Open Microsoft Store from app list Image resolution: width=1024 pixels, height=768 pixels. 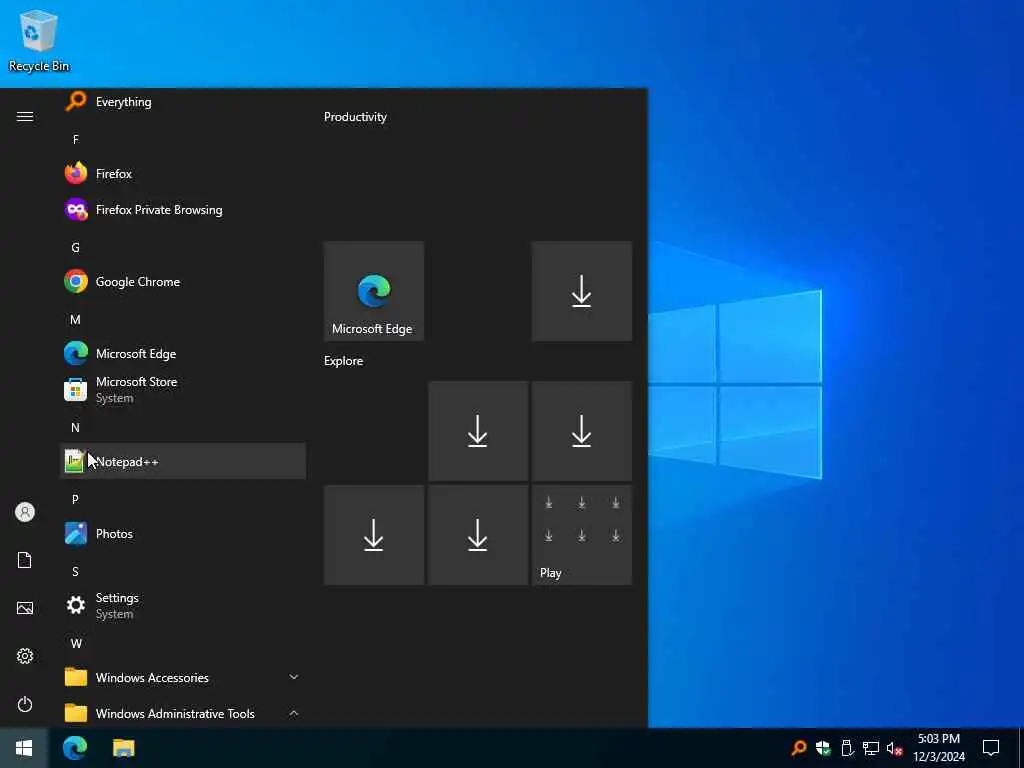[183, 390]
